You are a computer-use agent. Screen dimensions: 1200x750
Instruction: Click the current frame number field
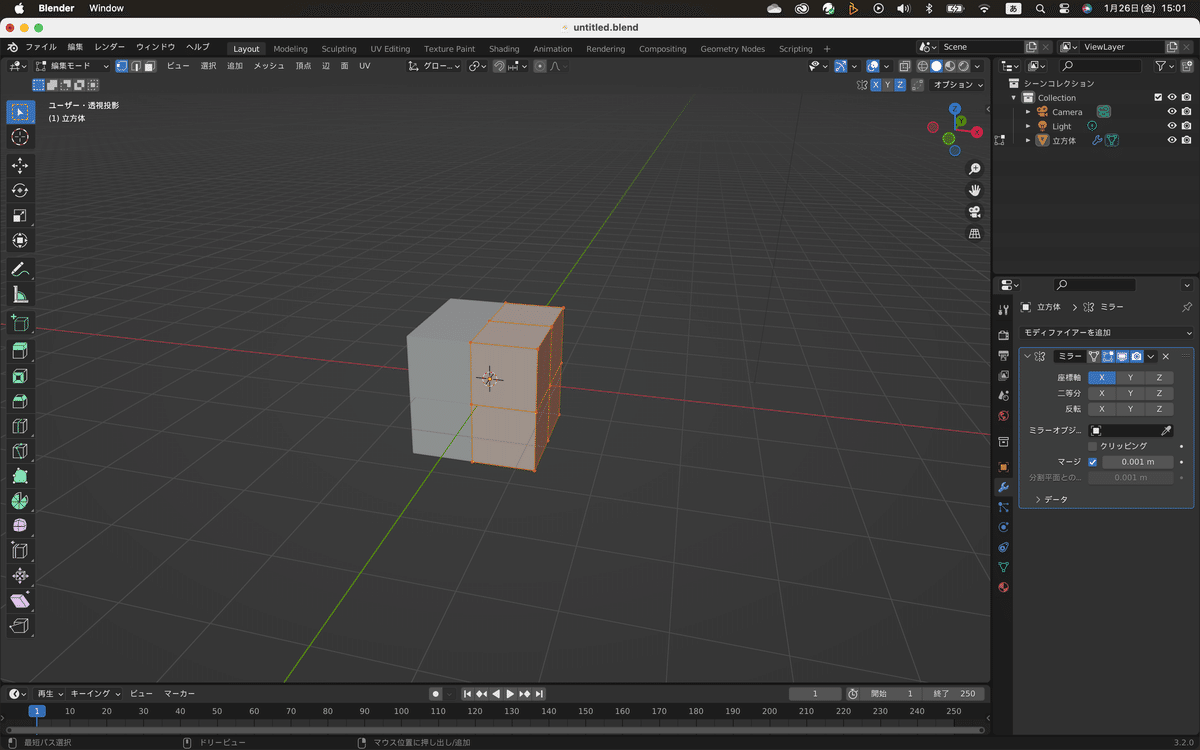[x=815, y=694]
